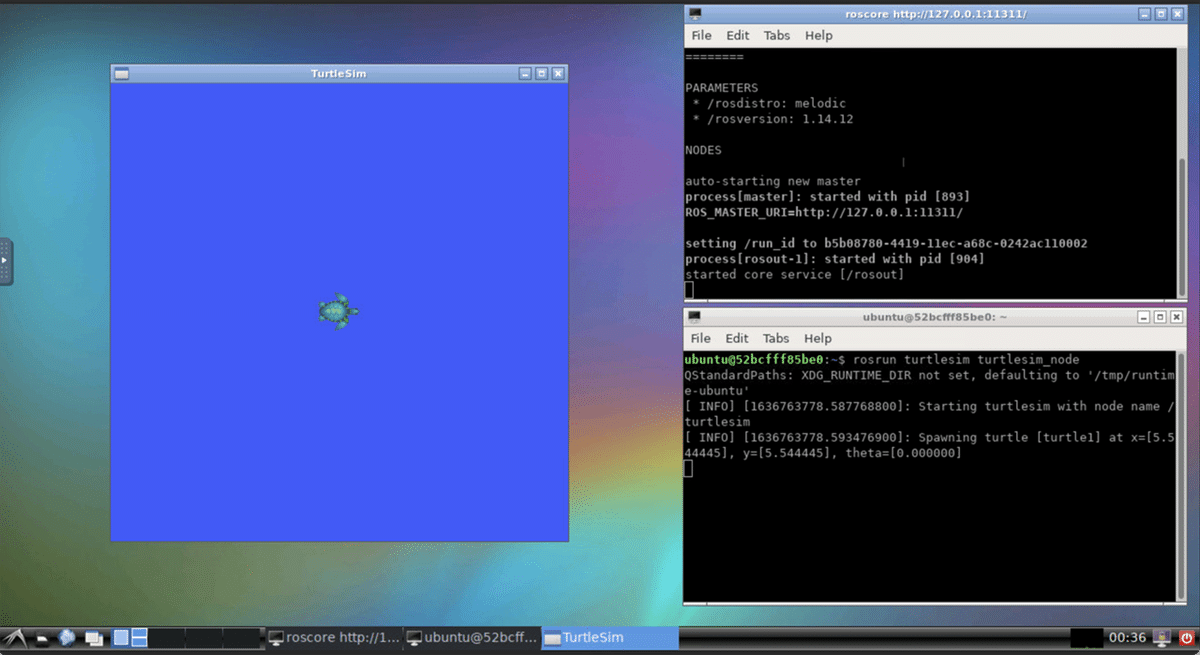Click the "setting /run_id to" line

click(x=886, y=243)
